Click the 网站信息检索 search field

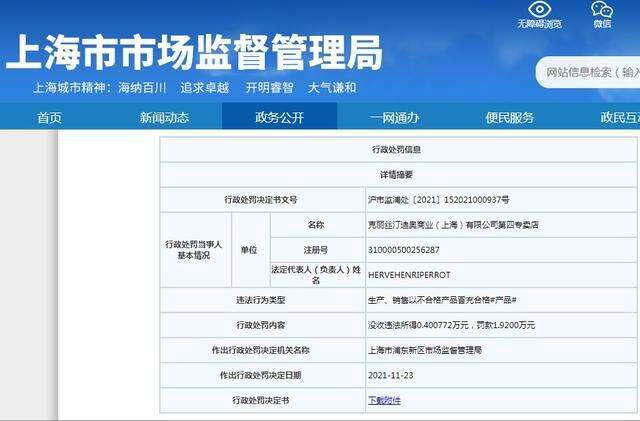click(x=588, y=72)
